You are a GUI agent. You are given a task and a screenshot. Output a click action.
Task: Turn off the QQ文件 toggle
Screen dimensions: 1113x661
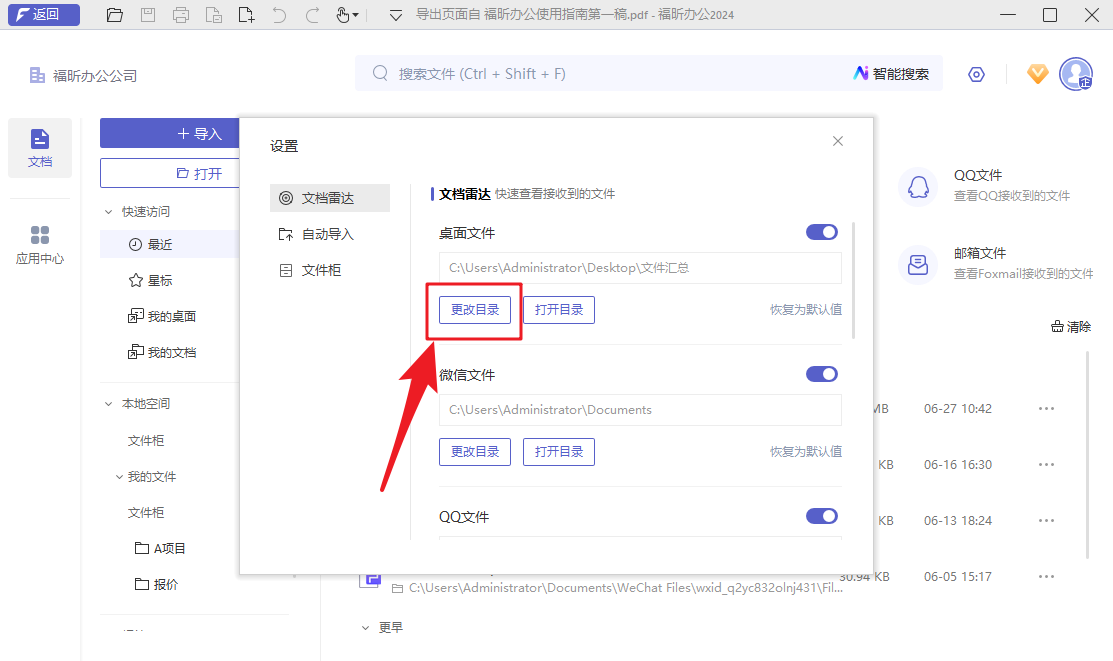coord(821,516)
